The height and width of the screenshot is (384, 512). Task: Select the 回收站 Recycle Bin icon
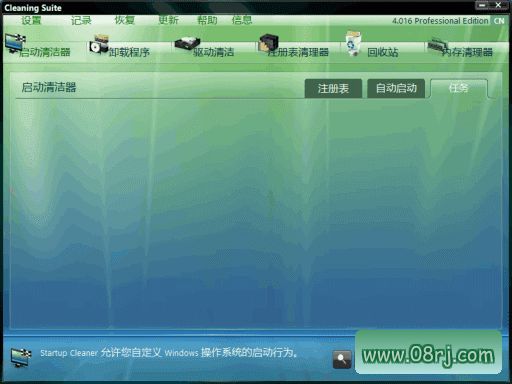[x=353, y=43]
